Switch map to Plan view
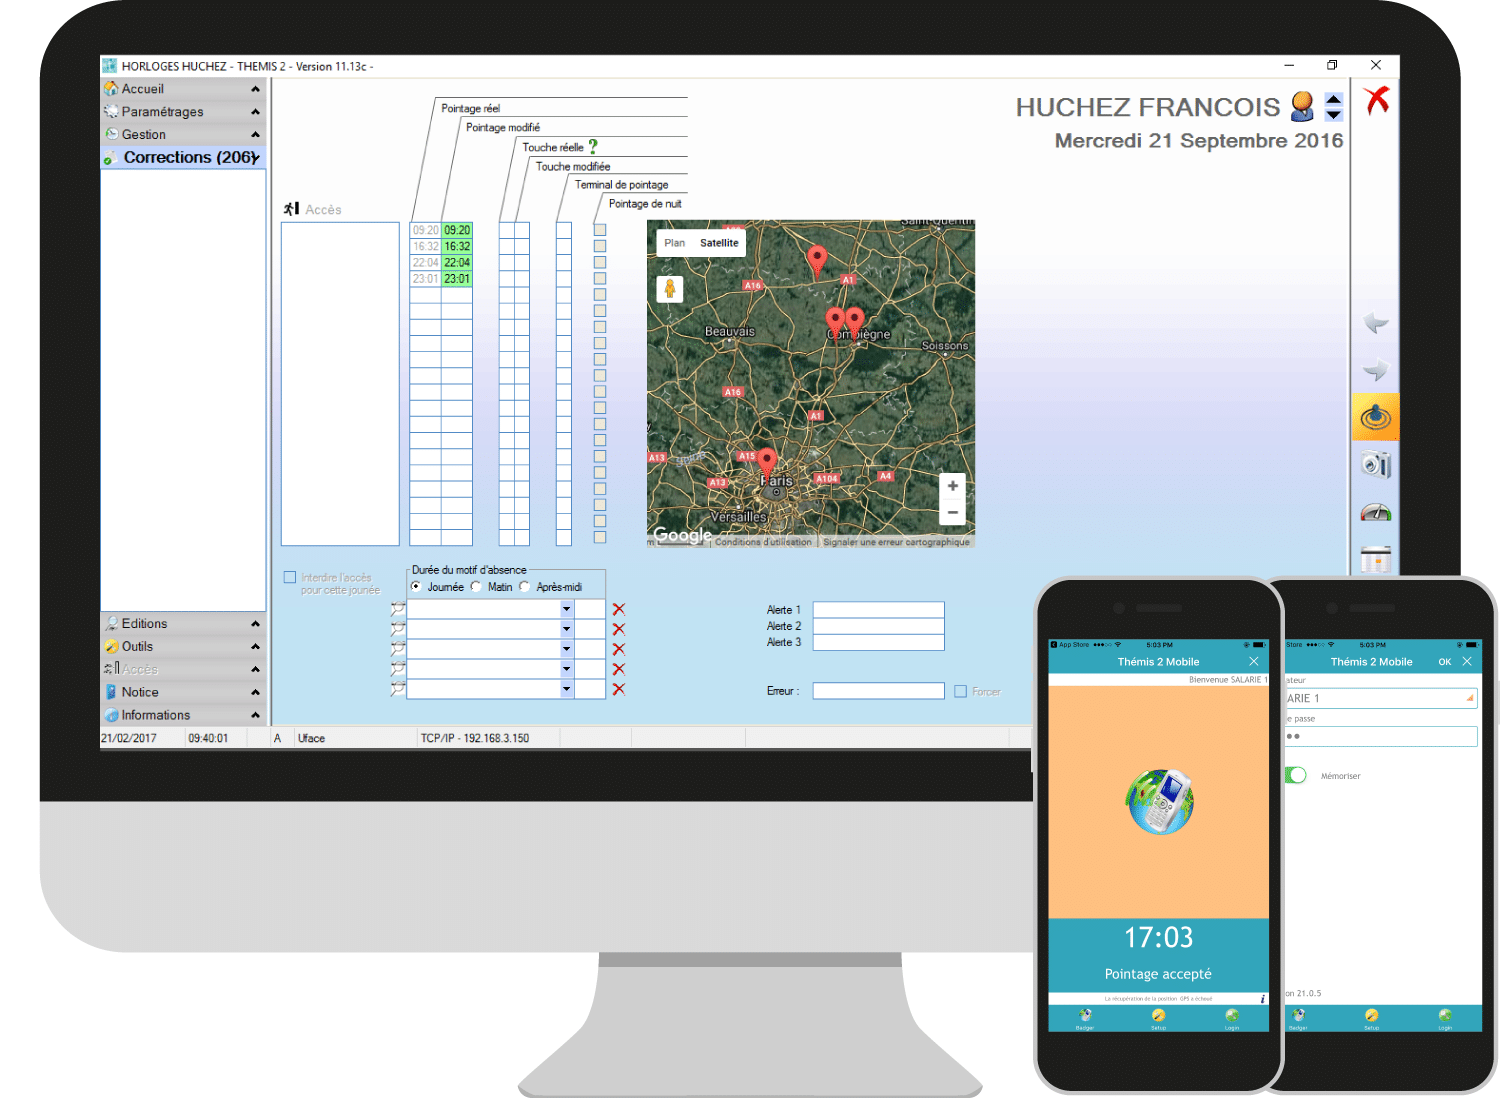The width and height of the screenshot is (1500, 1098). coord(675,243)
